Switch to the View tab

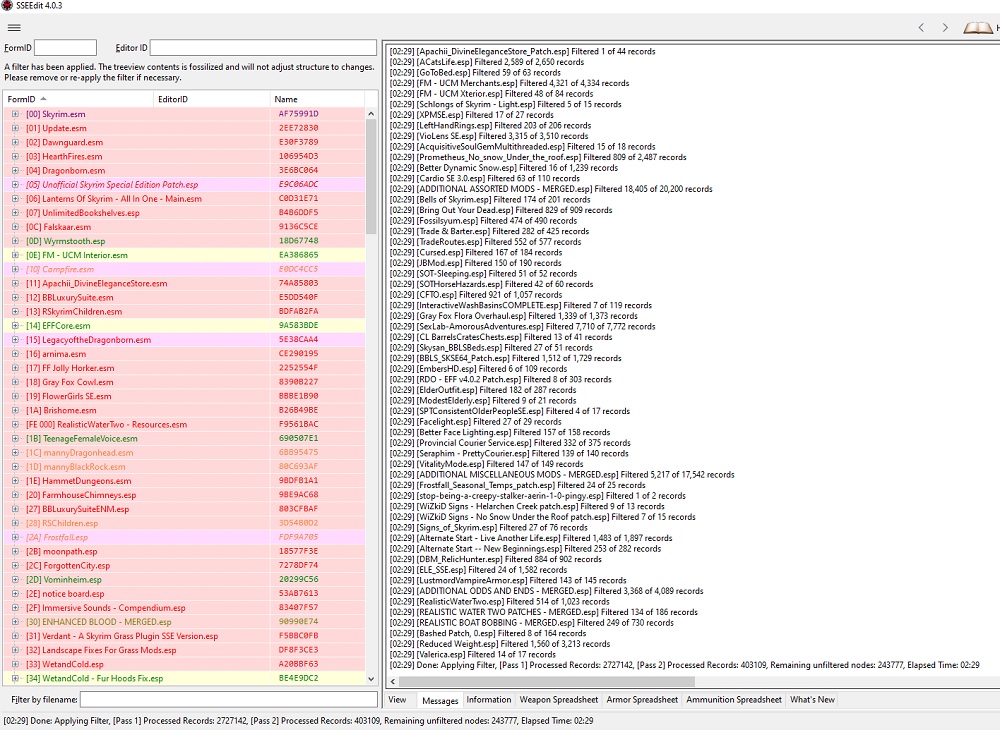point(397,699)
